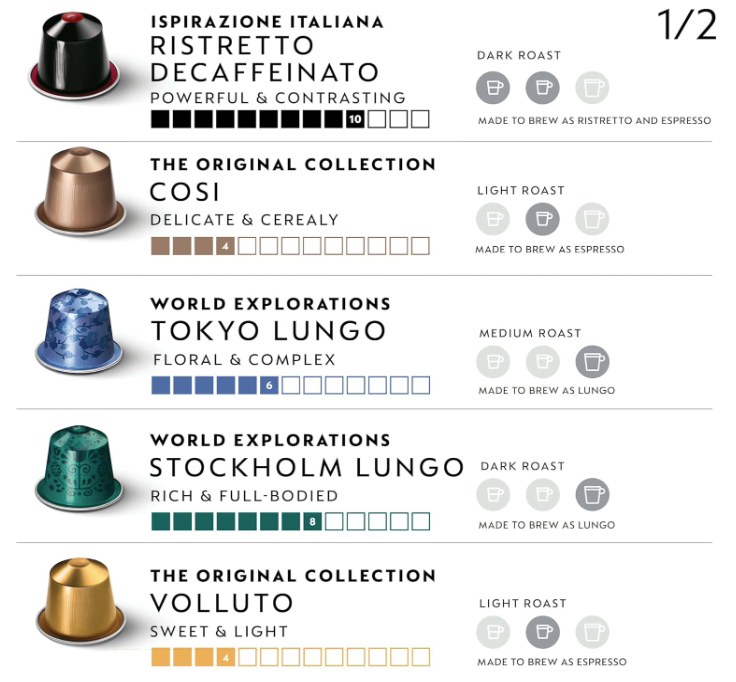Image resolution: width=736 pixels, height=682 pixels.
Task: Click the 1/2 page indicator
Action: 687,25
